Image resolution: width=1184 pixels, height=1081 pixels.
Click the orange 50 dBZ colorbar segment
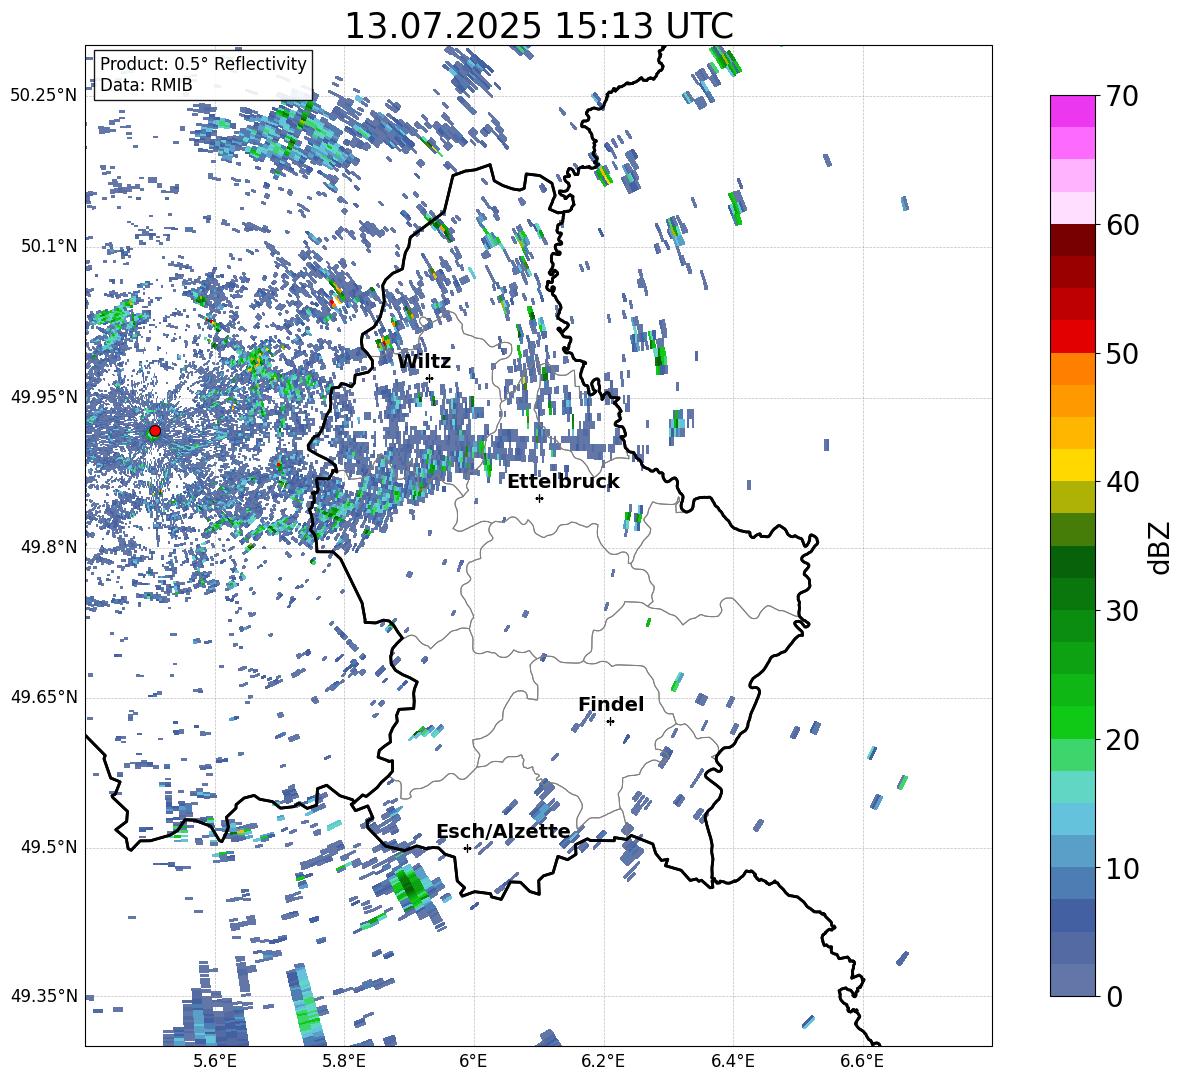tap(1072, 368)
